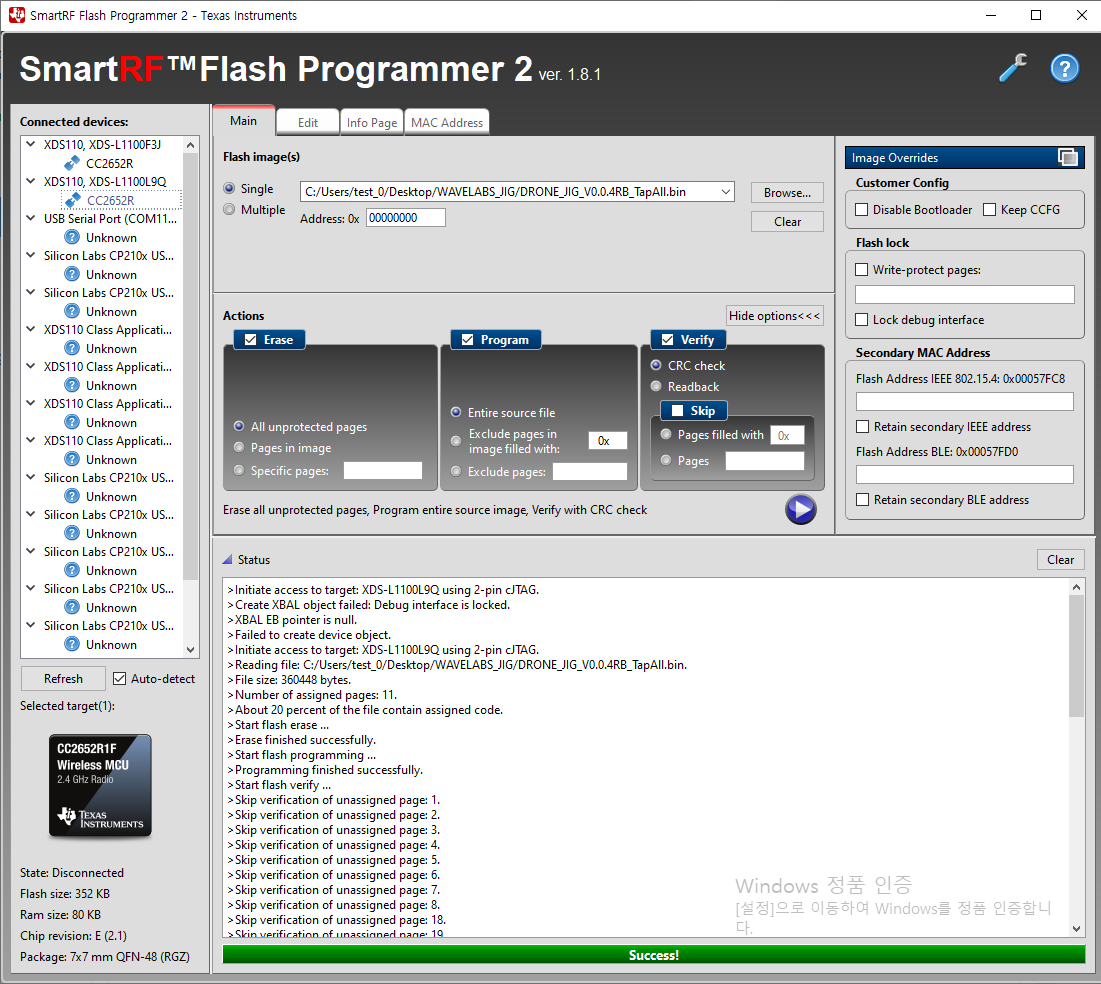This screenshot has width=1101, height=984.
Task: Open the flash image path dropdown
Action: click(725, 192)
